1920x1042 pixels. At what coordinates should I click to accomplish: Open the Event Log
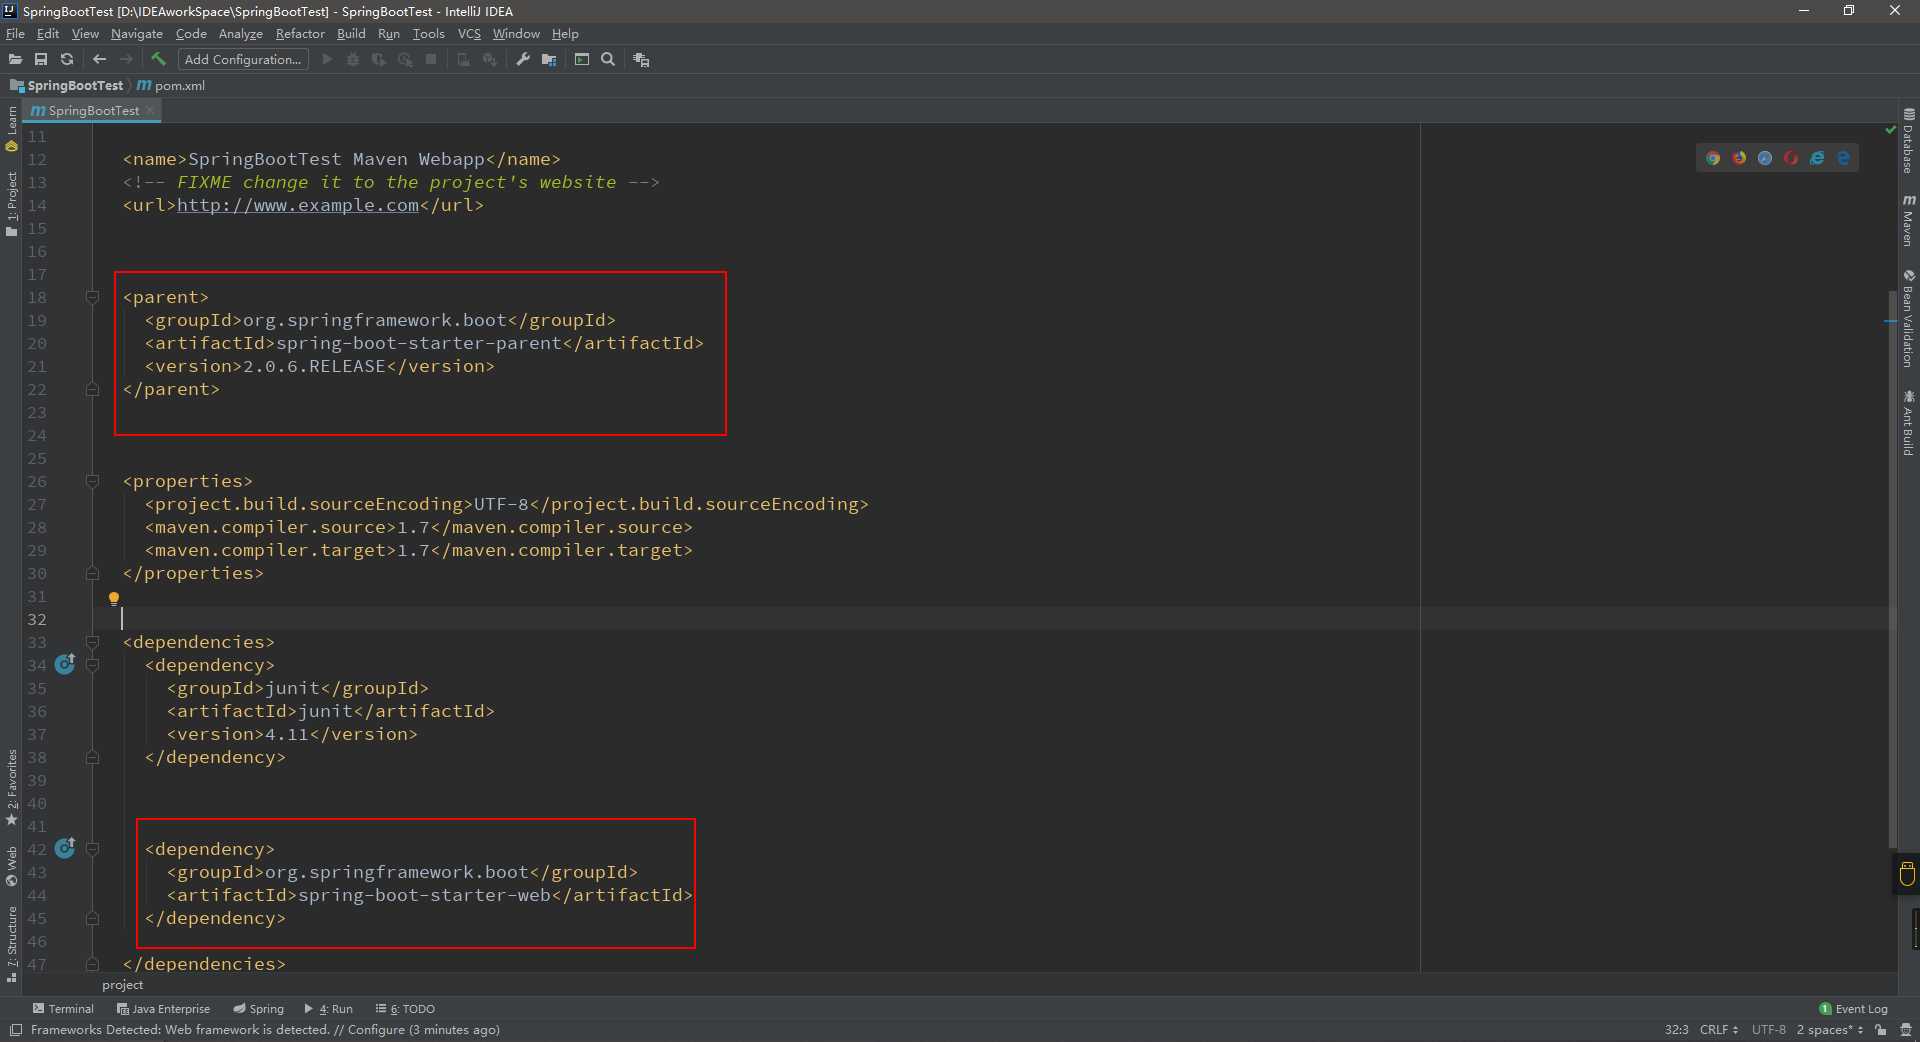1853,1009
